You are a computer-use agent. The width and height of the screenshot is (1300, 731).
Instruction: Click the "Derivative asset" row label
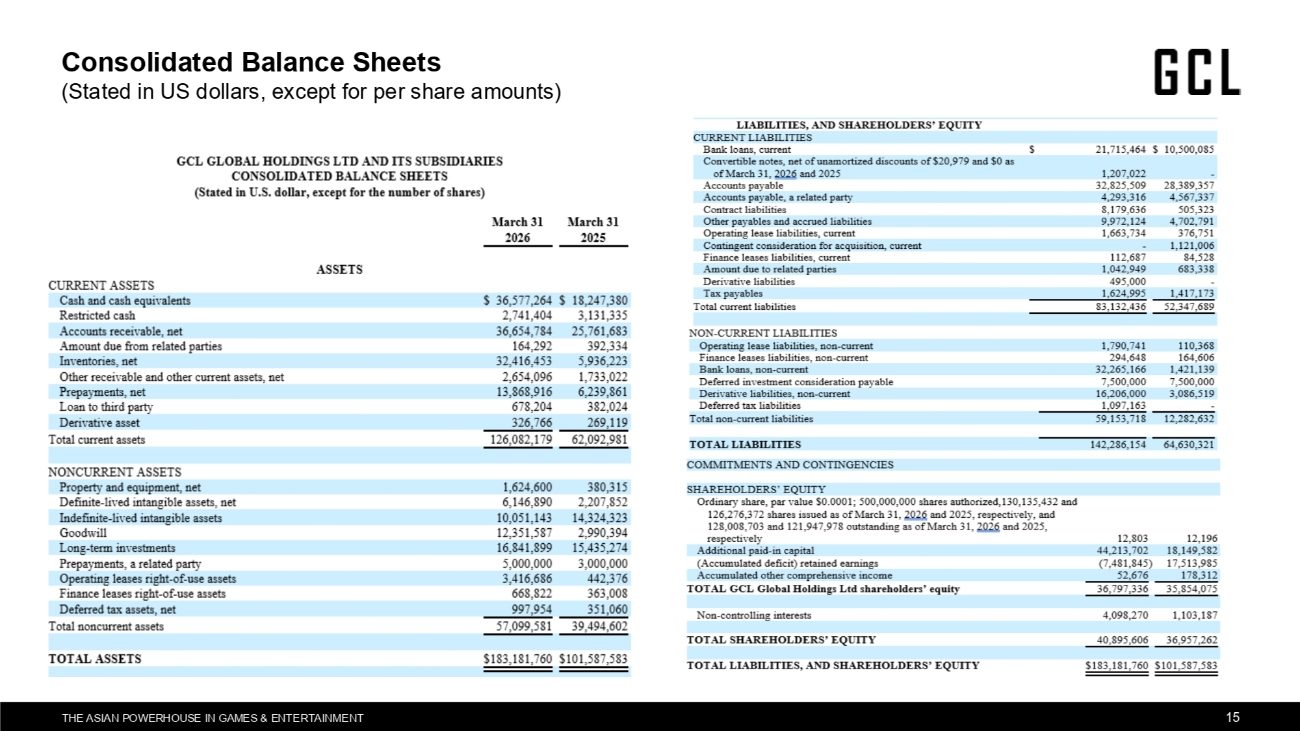tap(100, 423)
